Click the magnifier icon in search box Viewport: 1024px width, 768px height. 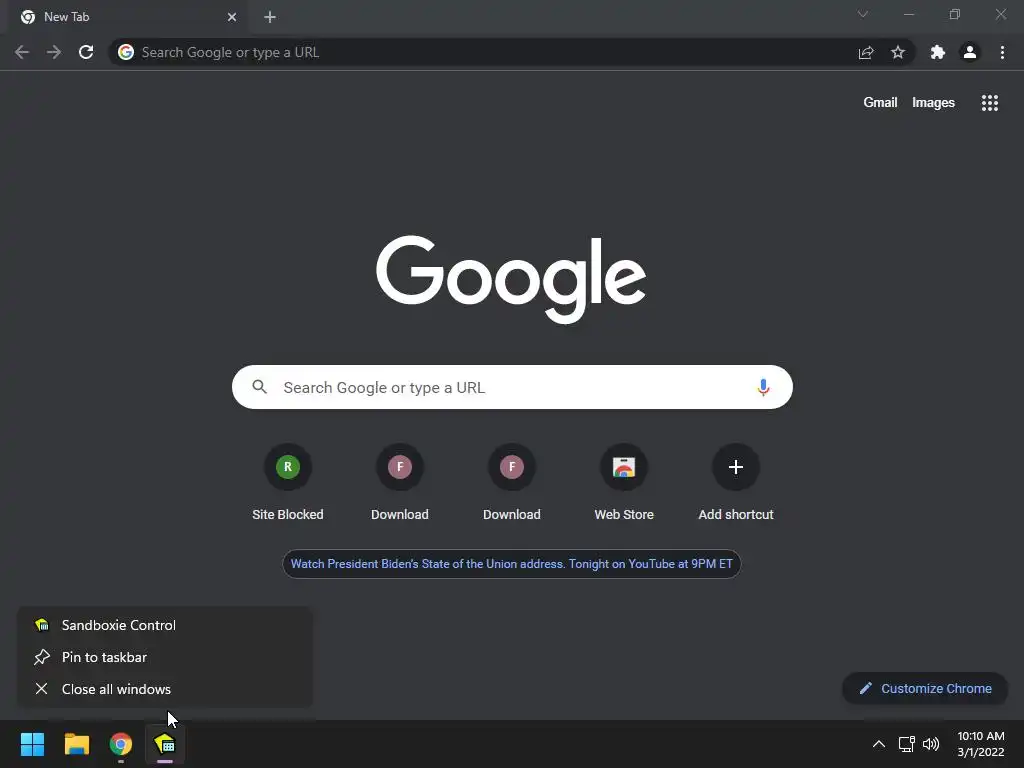pos(259,387)
